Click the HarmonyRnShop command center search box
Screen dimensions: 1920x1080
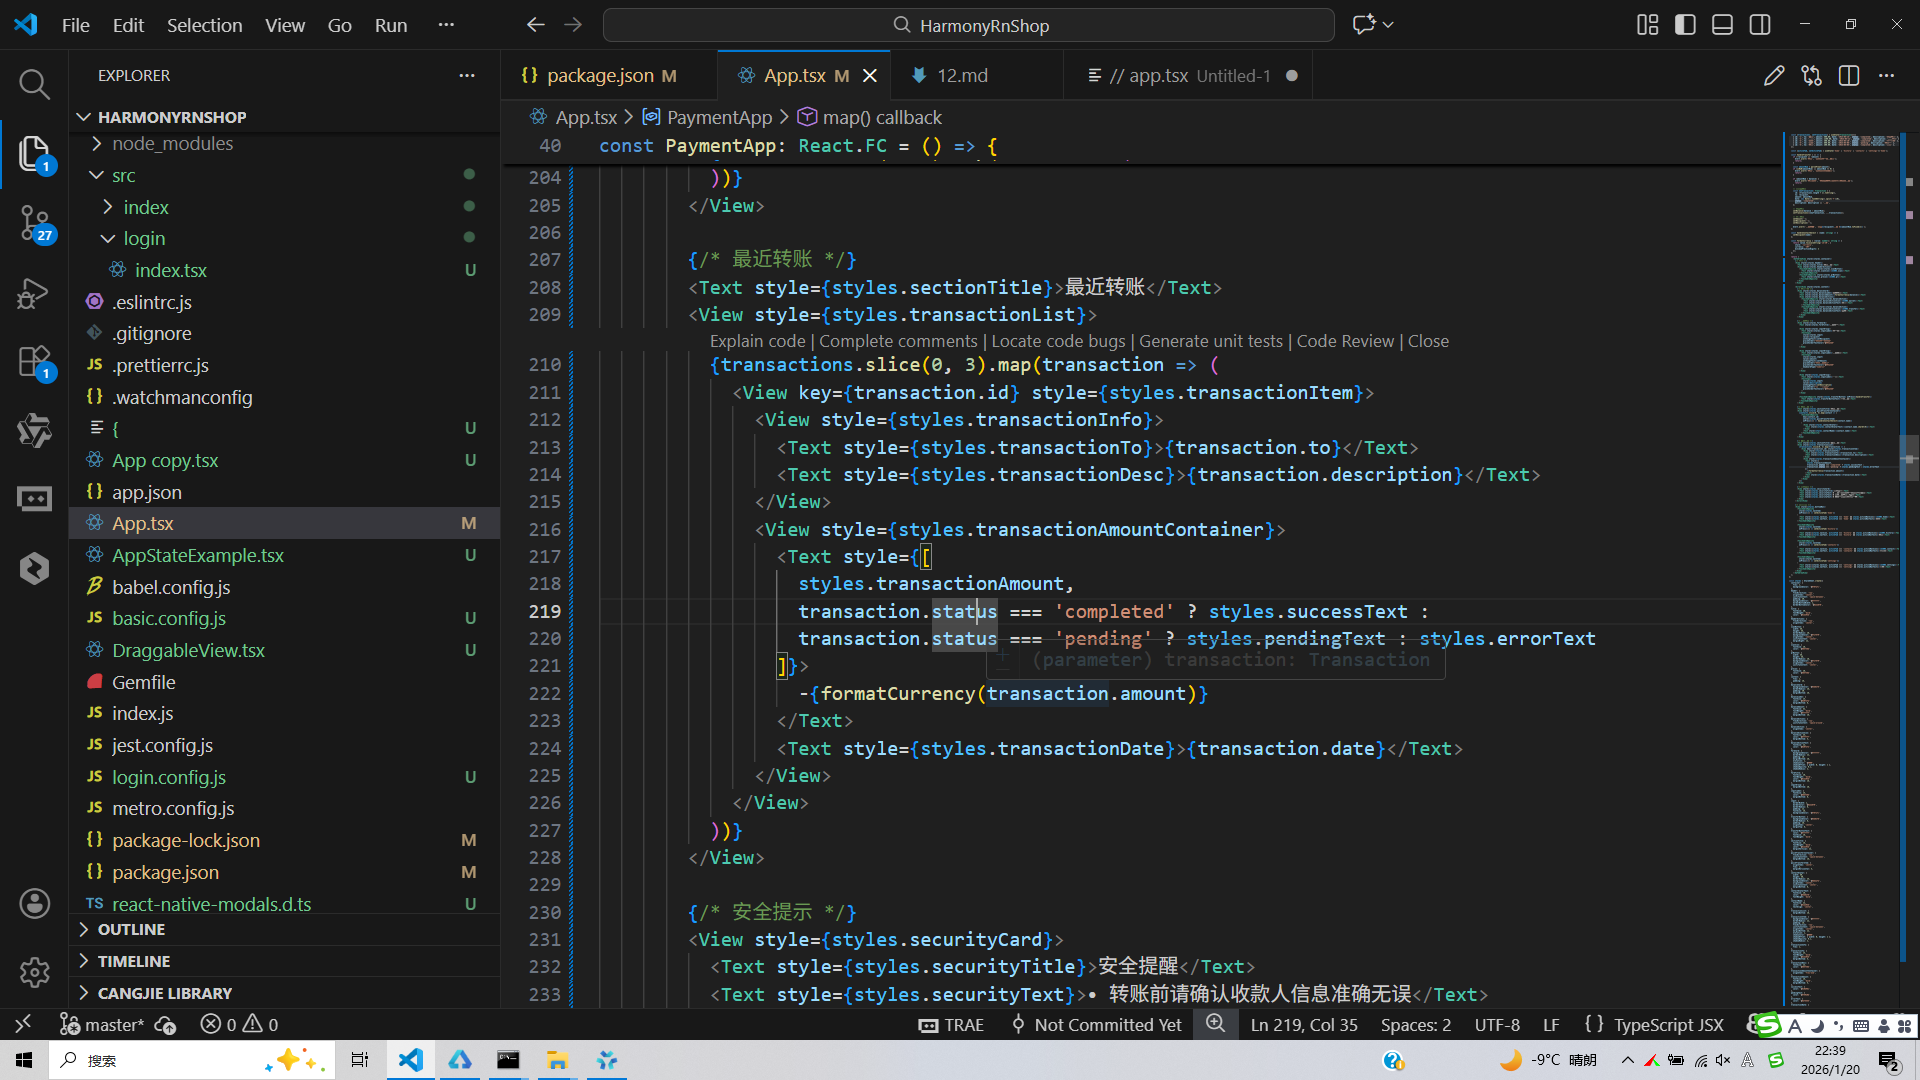968,25
